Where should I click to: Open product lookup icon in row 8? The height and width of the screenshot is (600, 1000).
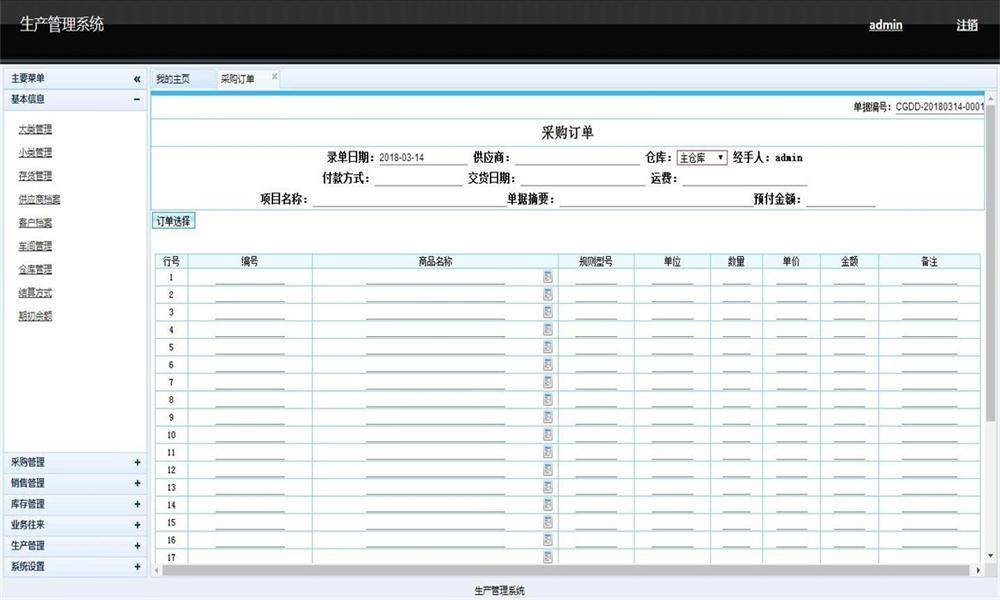[547, 400]
